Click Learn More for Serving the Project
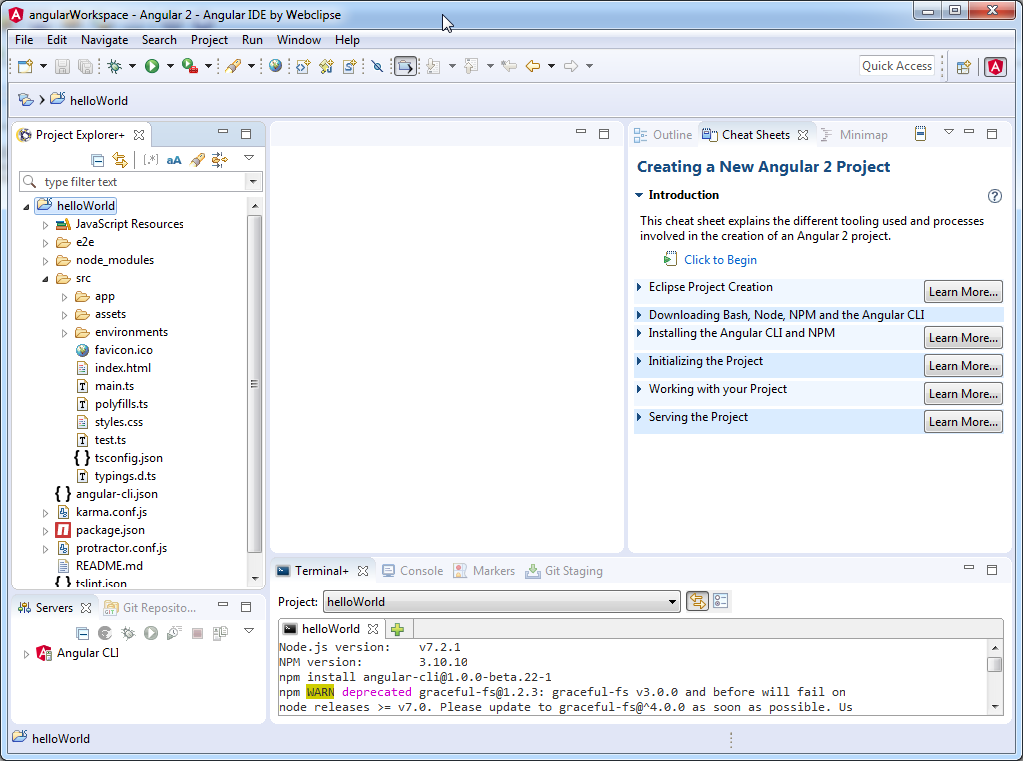Viewport: 1023px width, 761px height. [x=963, y=422]
